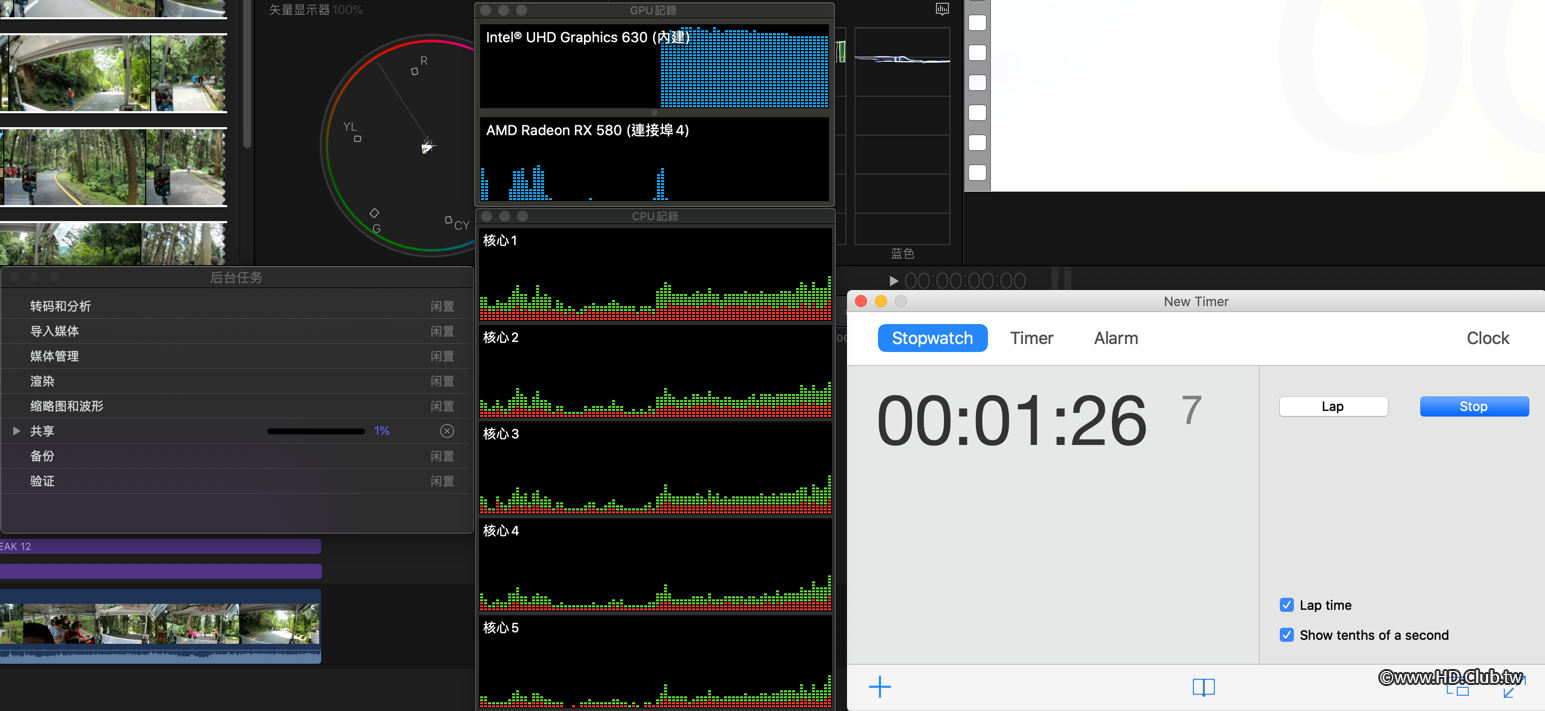Click the 00:00:00:00 viewer timecode

965,281
